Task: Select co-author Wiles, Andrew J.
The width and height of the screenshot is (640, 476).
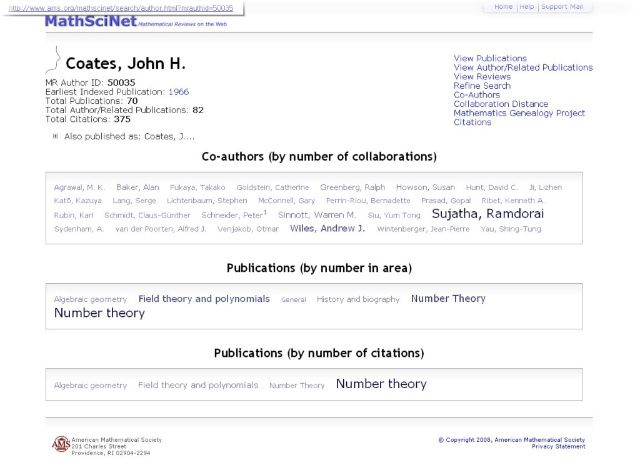Action: tap(327, 229)
